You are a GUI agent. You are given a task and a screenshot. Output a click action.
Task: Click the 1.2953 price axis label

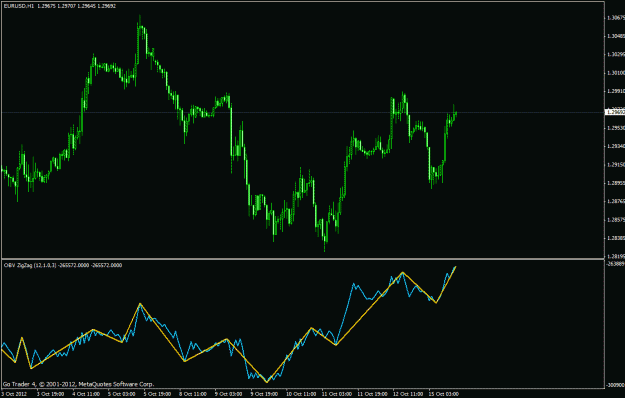pyautogui.click(x=616, y=128)
